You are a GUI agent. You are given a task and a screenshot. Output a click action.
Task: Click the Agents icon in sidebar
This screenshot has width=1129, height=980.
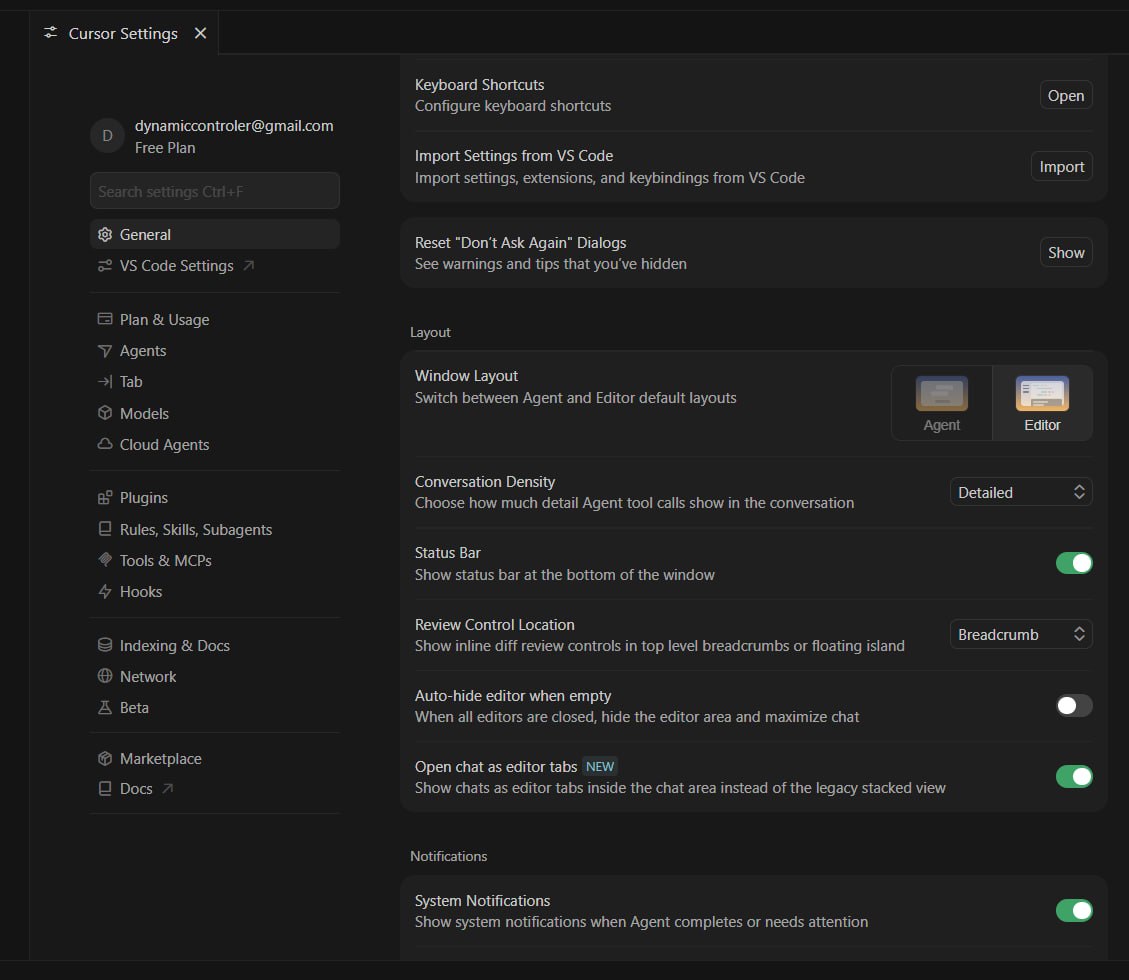(x=105, y=351)
